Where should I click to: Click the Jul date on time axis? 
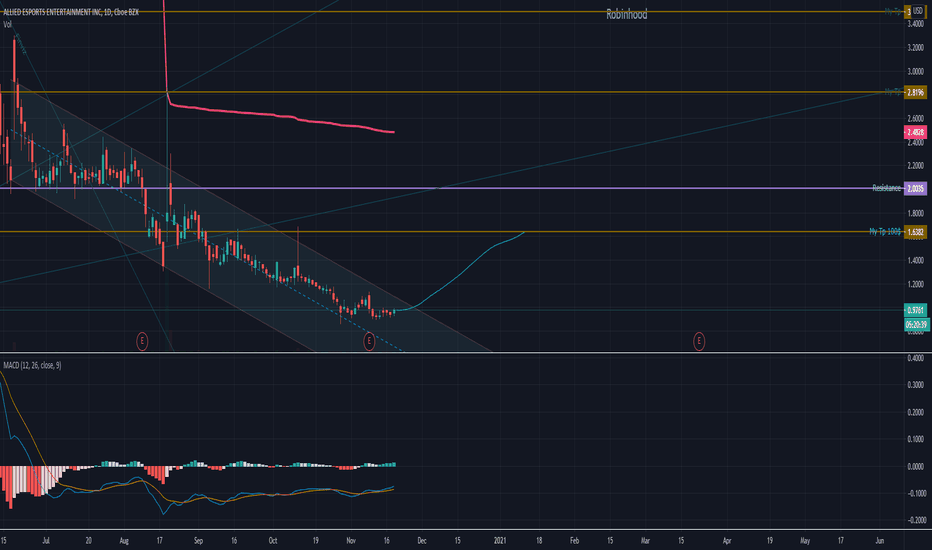point(46,540)
